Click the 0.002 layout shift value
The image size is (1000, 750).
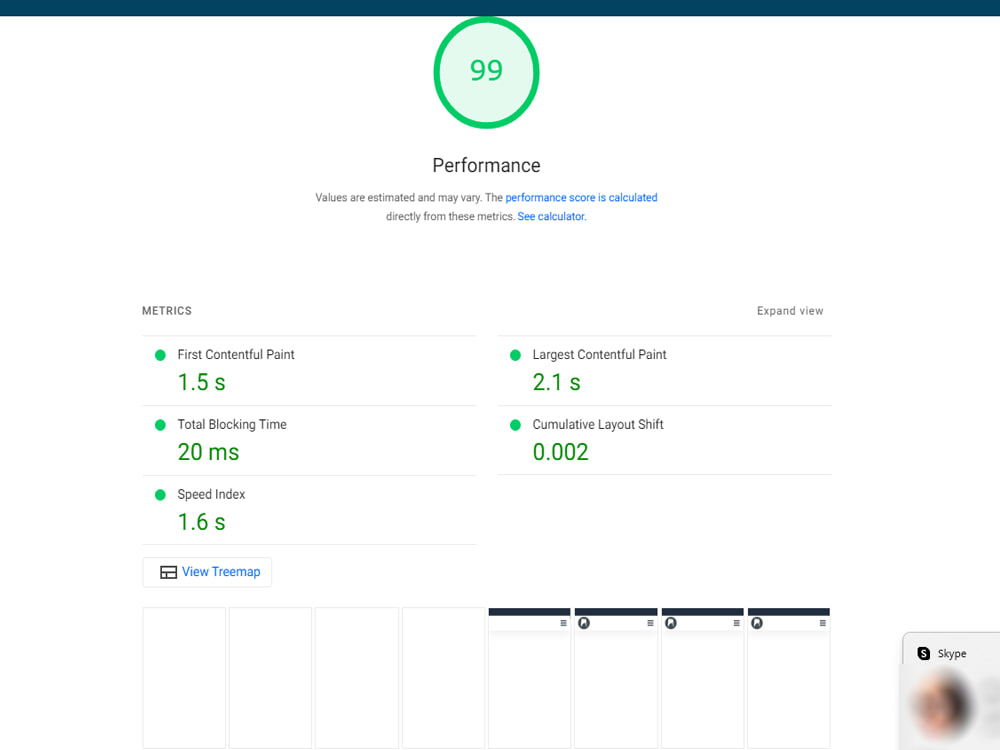561,452
